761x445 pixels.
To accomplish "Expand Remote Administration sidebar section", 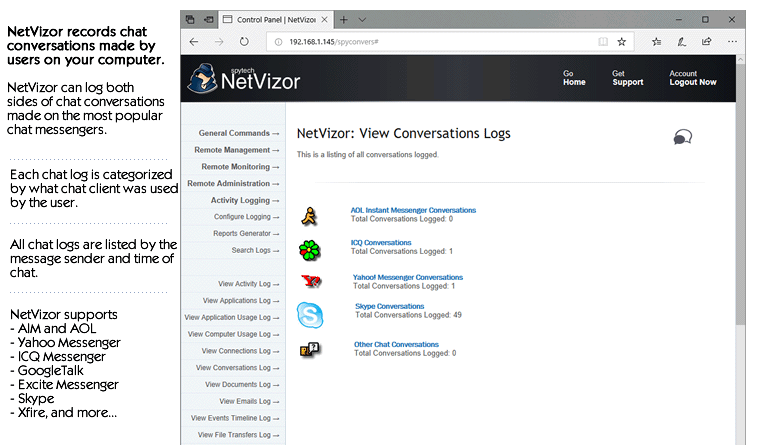I will 233,183.
